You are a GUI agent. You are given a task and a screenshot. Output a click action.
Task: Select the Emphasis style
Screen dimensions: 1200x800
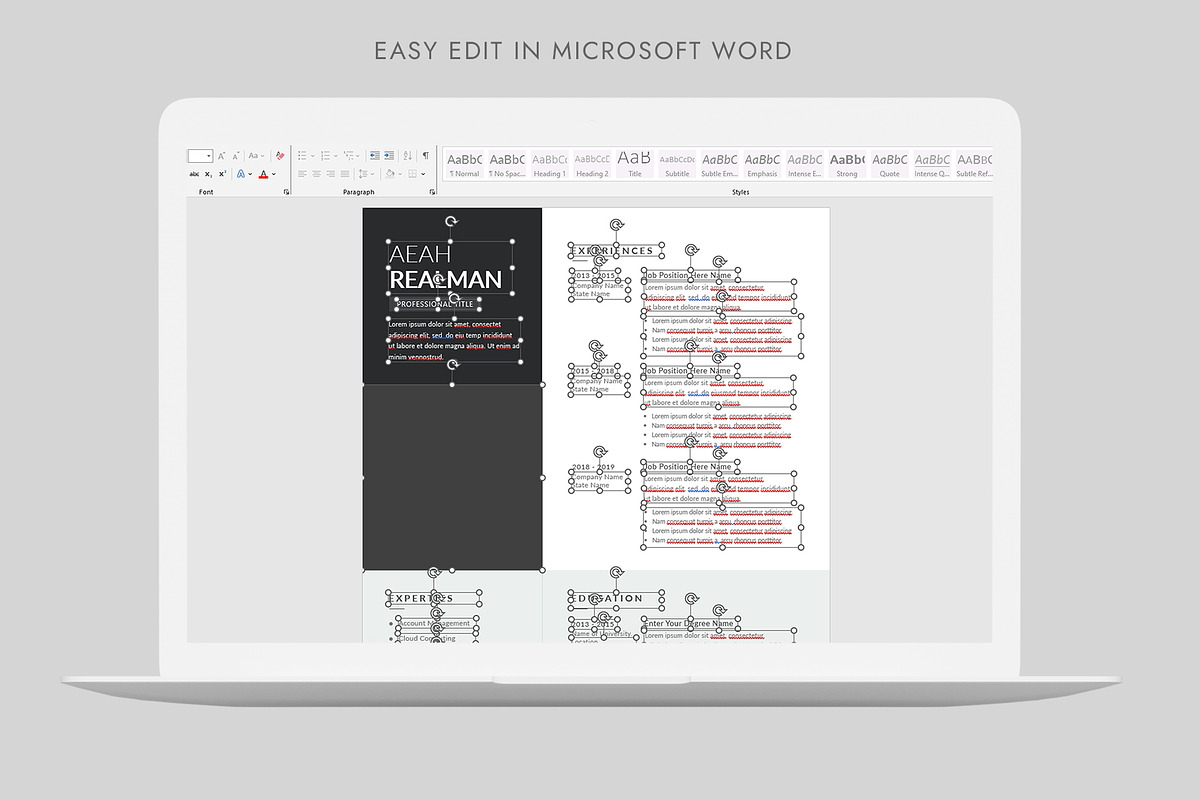762,164
